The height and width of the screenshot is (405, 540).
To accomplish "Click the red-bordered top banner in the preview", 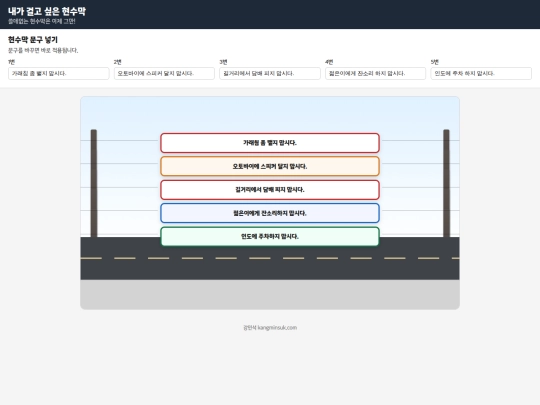I will click(270, 143).
